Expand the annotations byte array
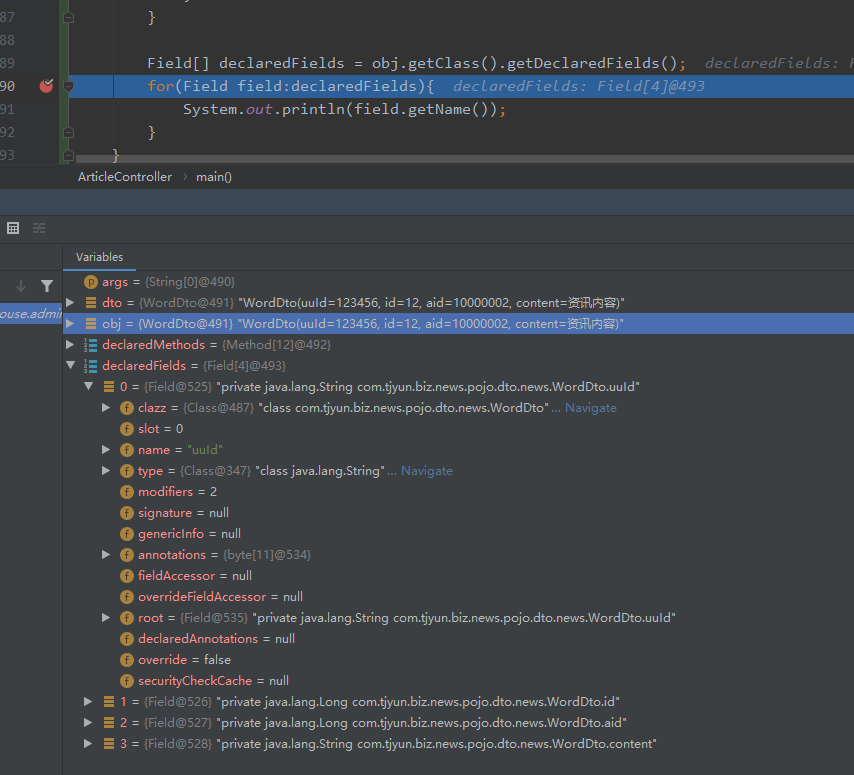The image size is (854, 775). (x=107, y=554)
